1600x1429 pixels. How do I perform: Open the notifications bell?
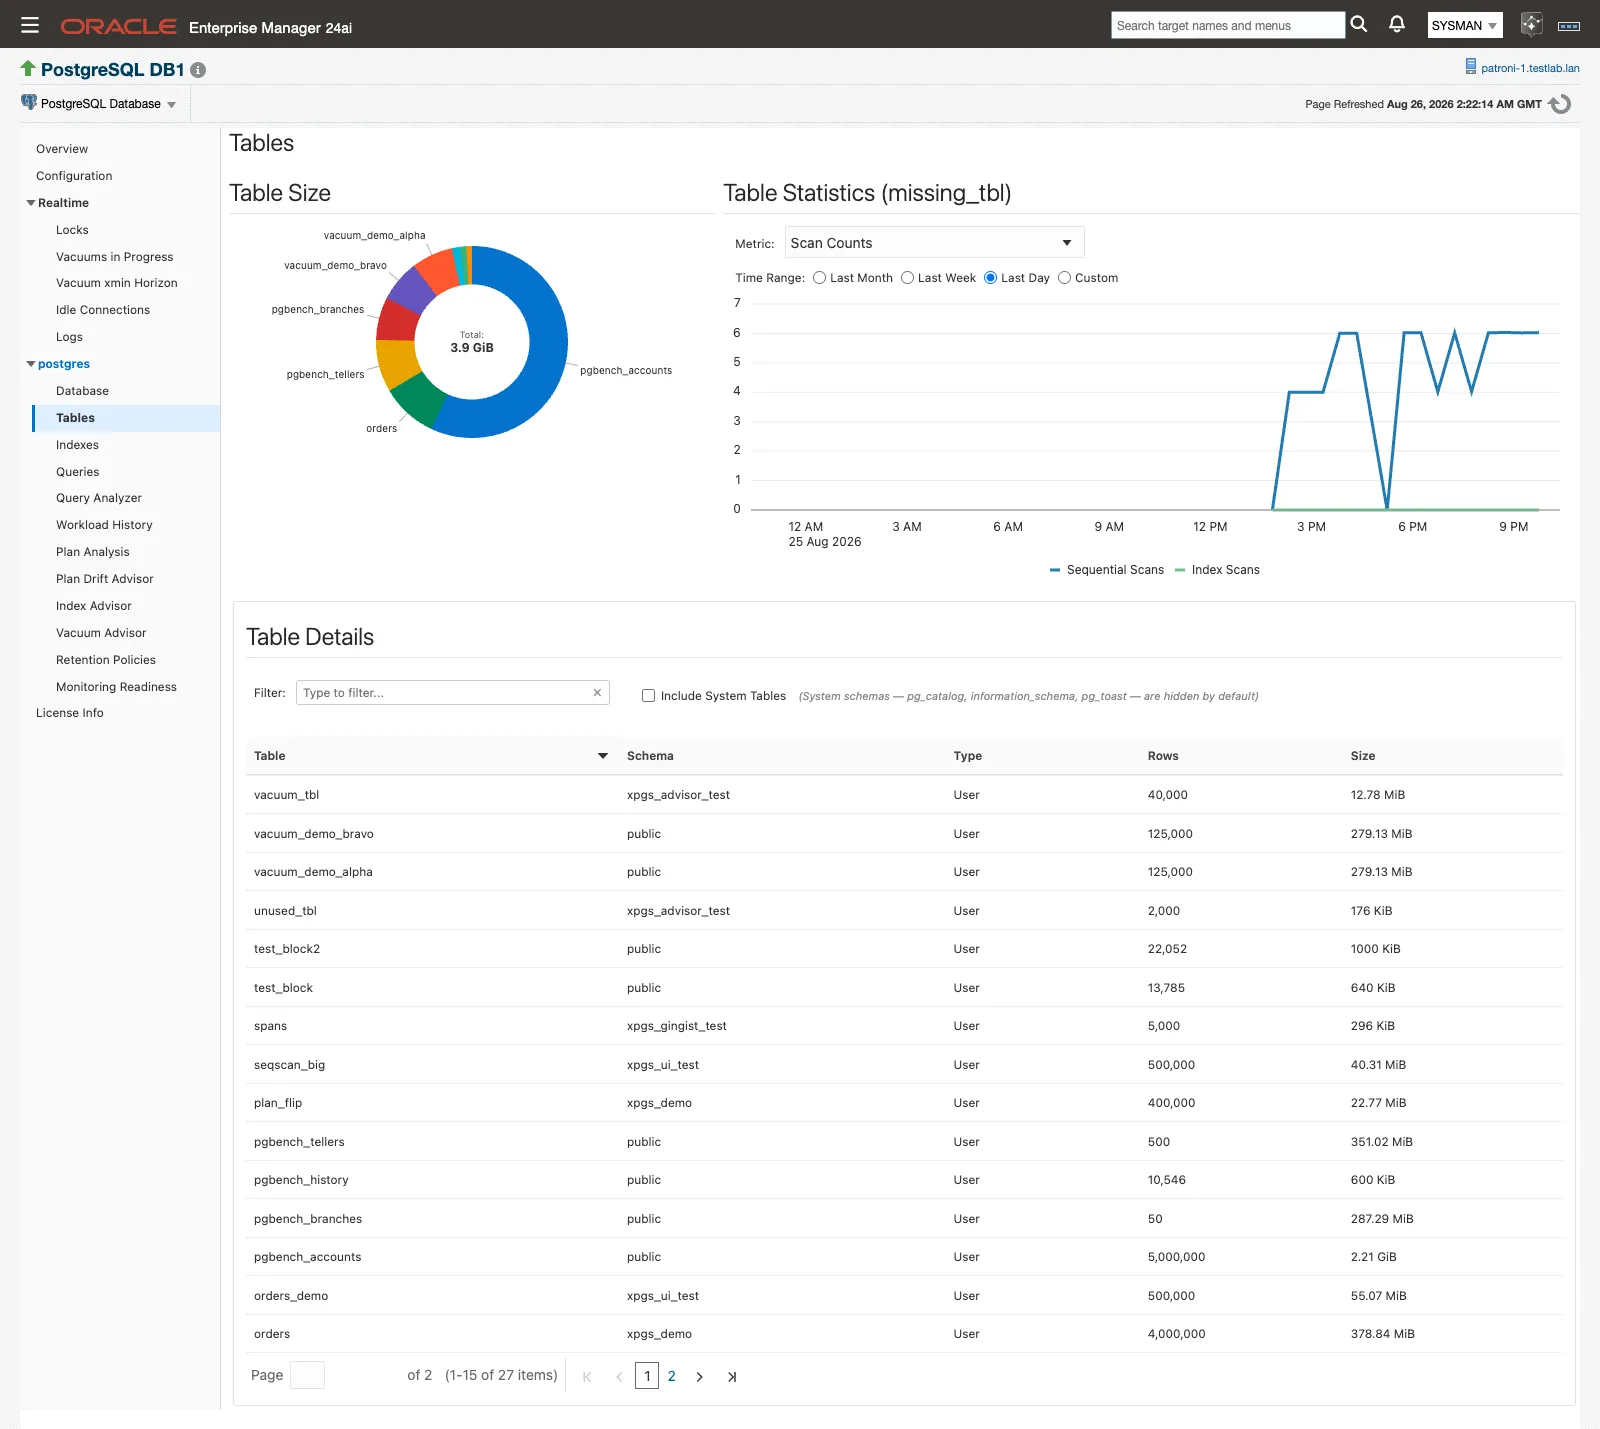pyautogui.click(x=1397, y=24)
